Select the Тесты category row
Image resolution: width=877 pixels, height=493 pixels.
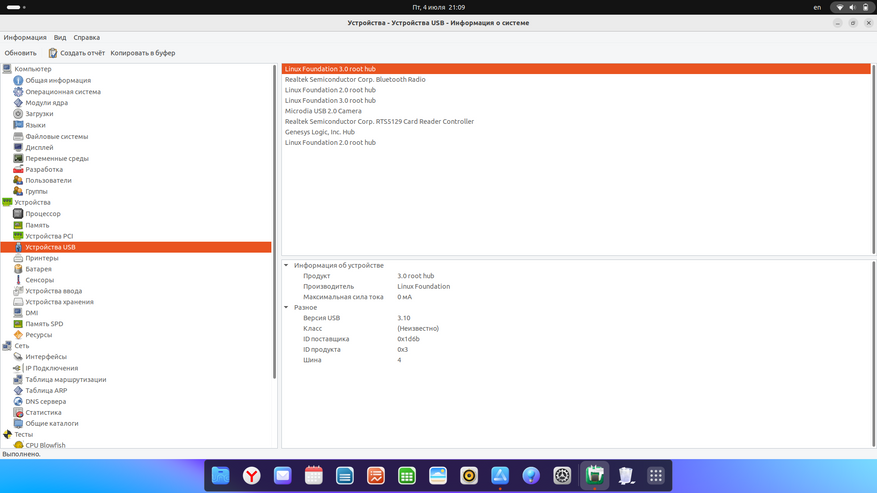23,434
